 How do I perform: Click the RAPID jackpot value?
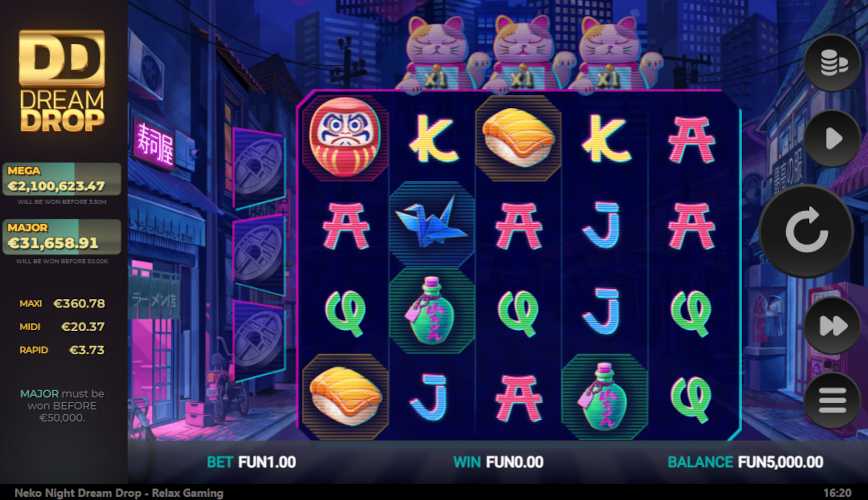tap(86, 350)
